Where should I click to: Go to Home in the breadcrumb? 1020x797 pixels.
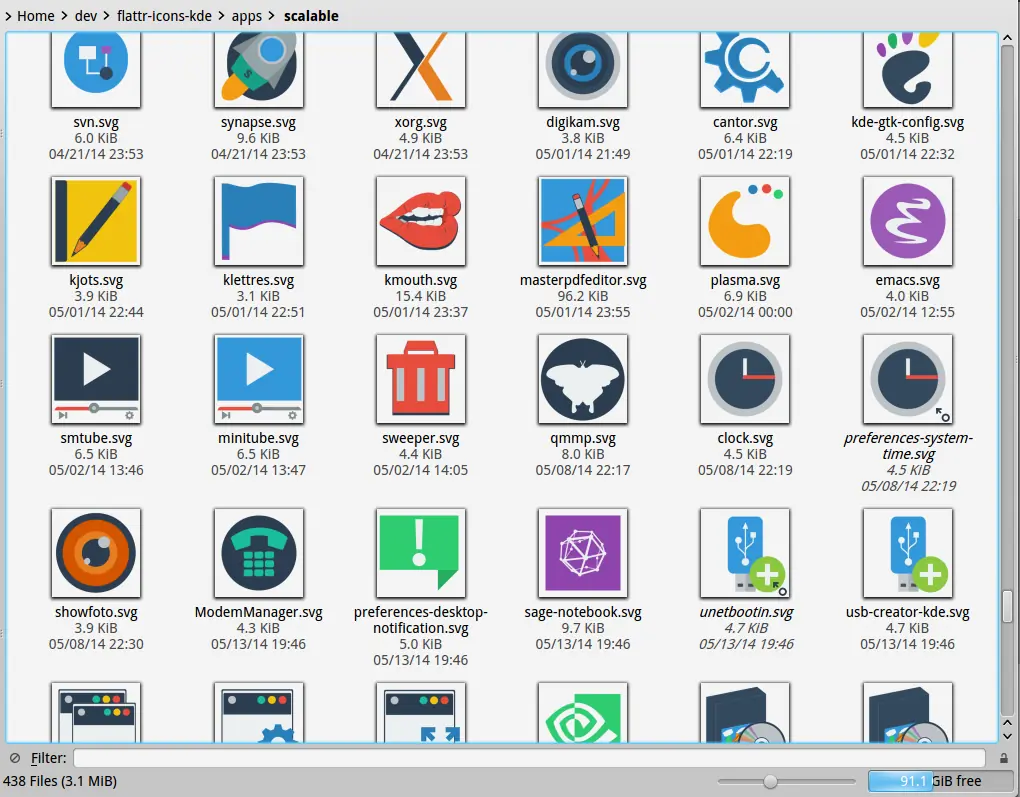pyautogui.click(x=36, y=16)
